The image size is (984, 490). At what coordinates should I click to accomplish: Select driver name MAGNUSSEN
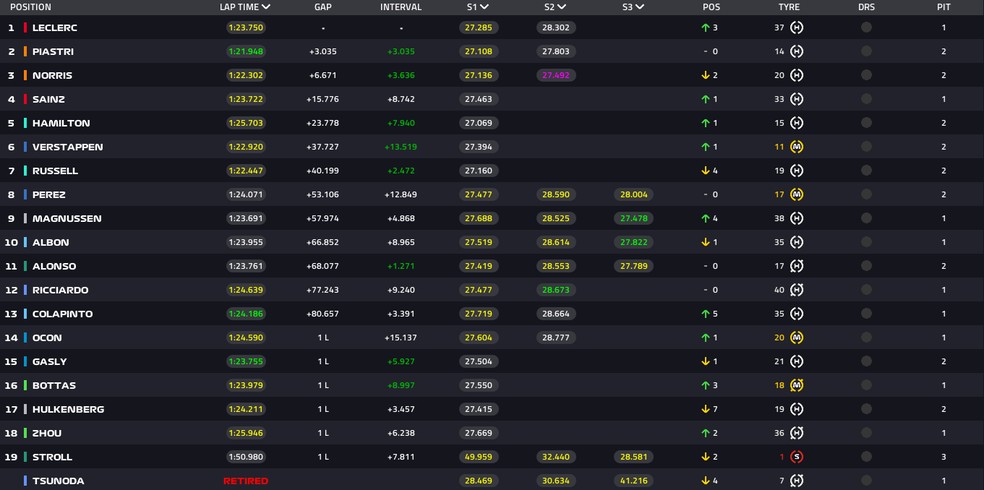click(67, 219)
